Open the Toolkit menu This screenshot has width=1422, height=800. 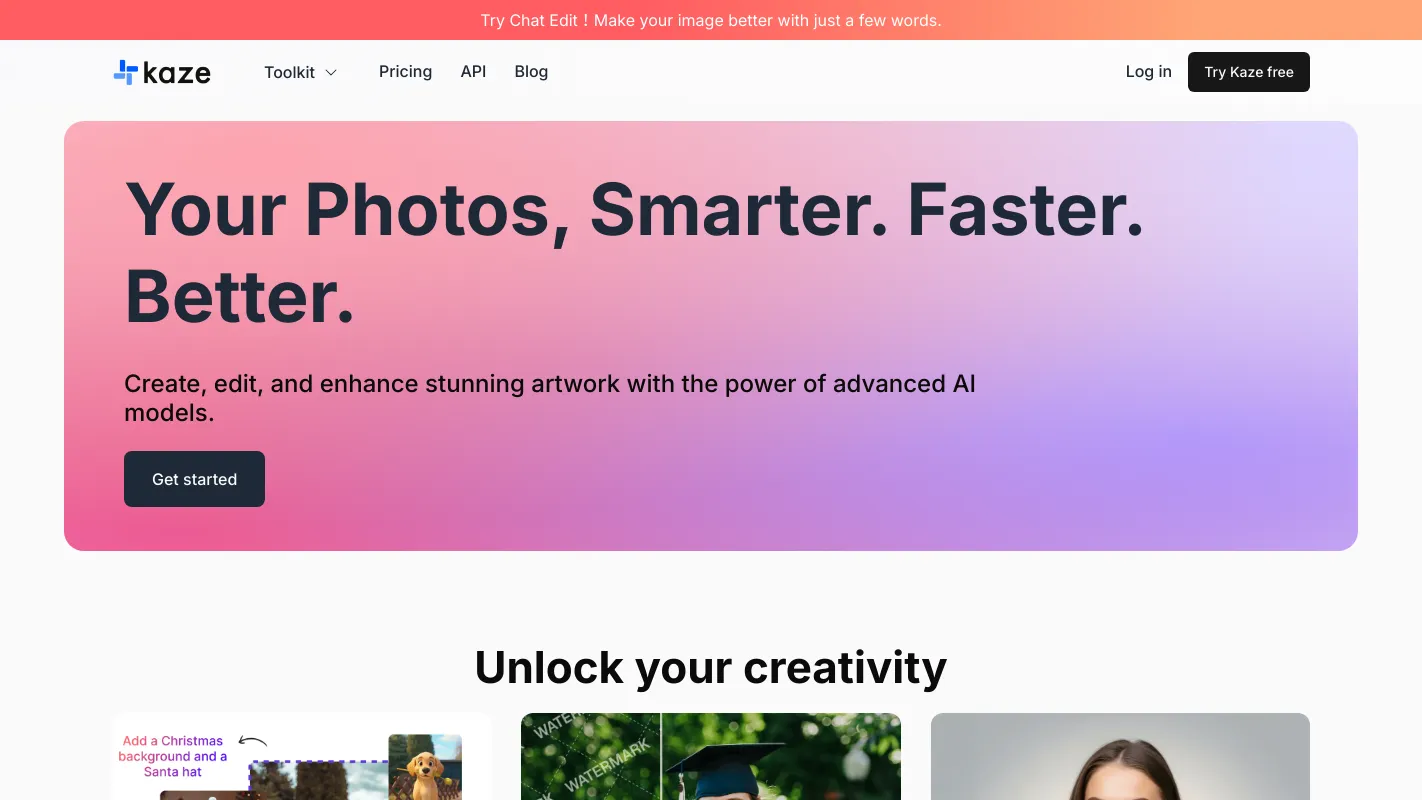point(301,72)
